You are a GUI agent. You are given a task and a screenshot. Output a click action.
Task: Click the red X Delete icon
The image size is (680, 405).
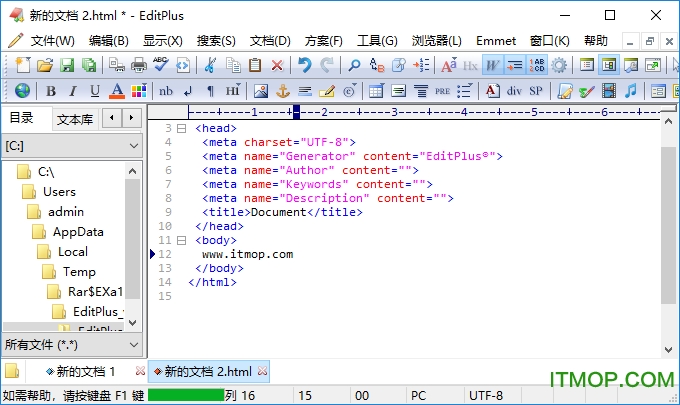277,65
